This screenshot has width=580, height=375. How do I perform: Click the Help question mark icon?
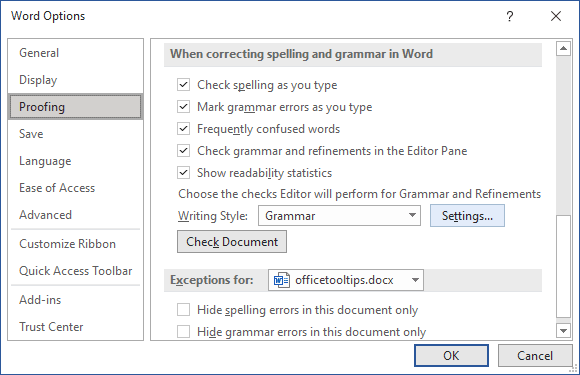coord(510,16)
